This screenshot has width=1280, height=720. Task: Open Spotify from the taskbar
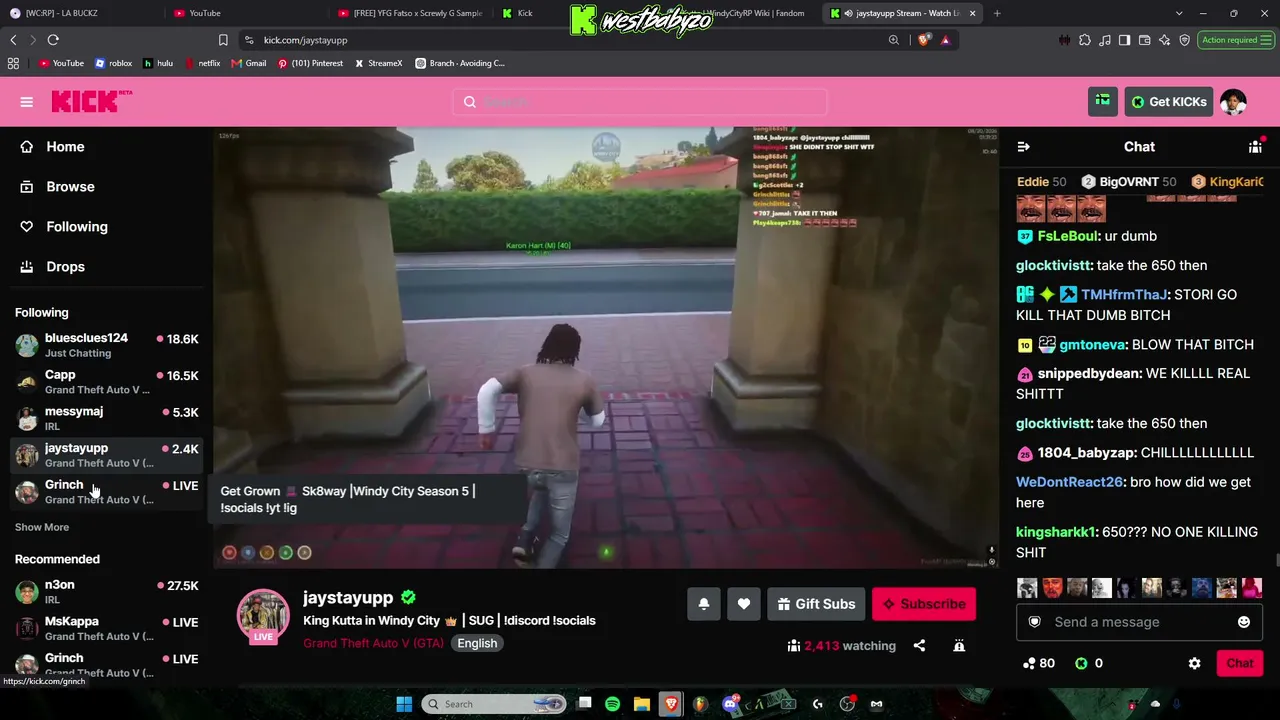click(612, 704)
